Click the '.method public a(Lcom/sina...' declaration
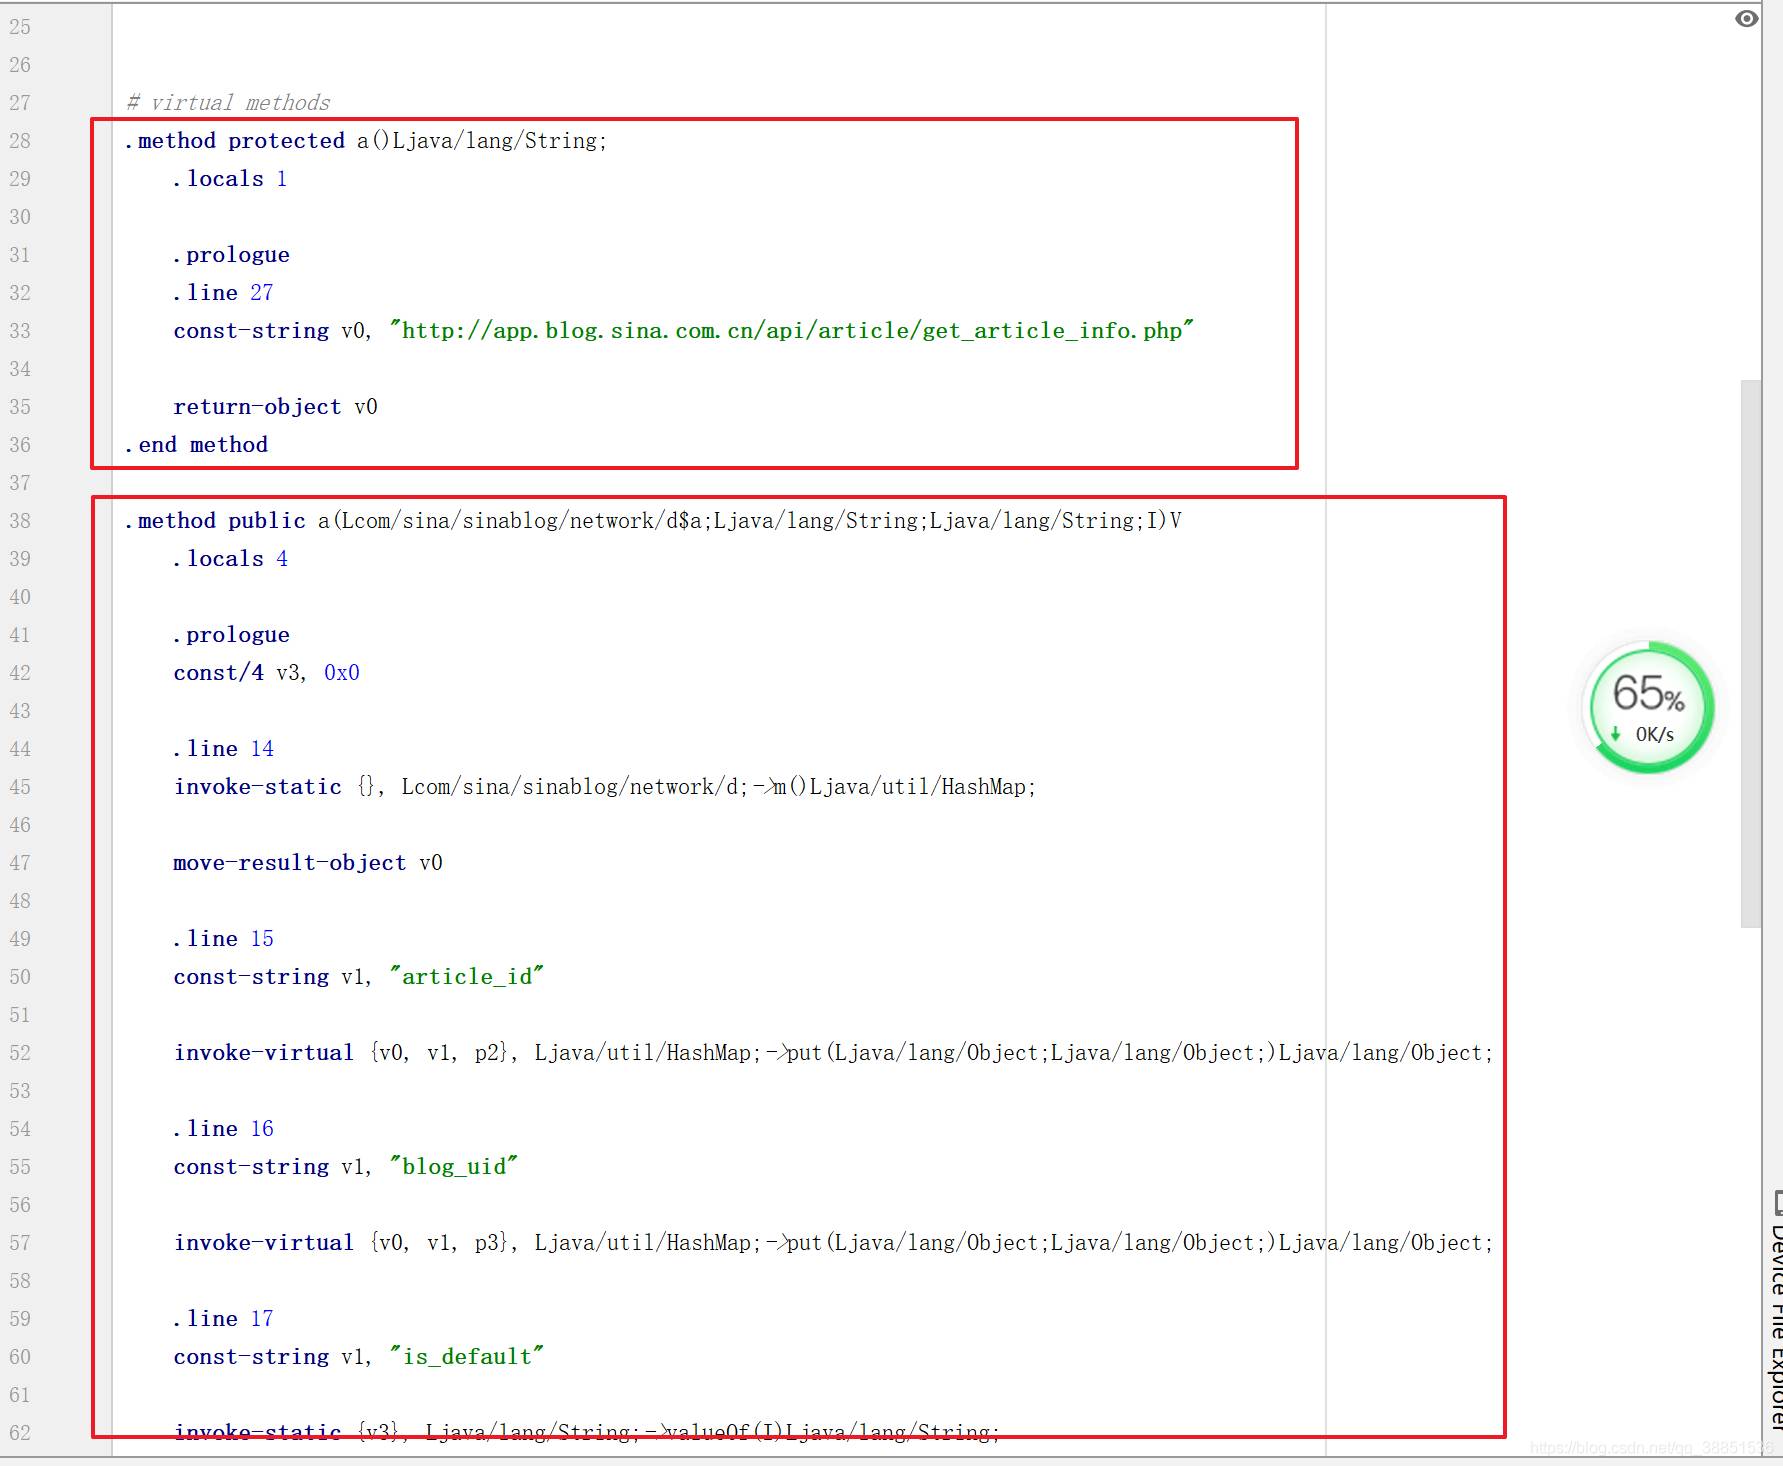The image size is (1783, 1466). (653, 521)
